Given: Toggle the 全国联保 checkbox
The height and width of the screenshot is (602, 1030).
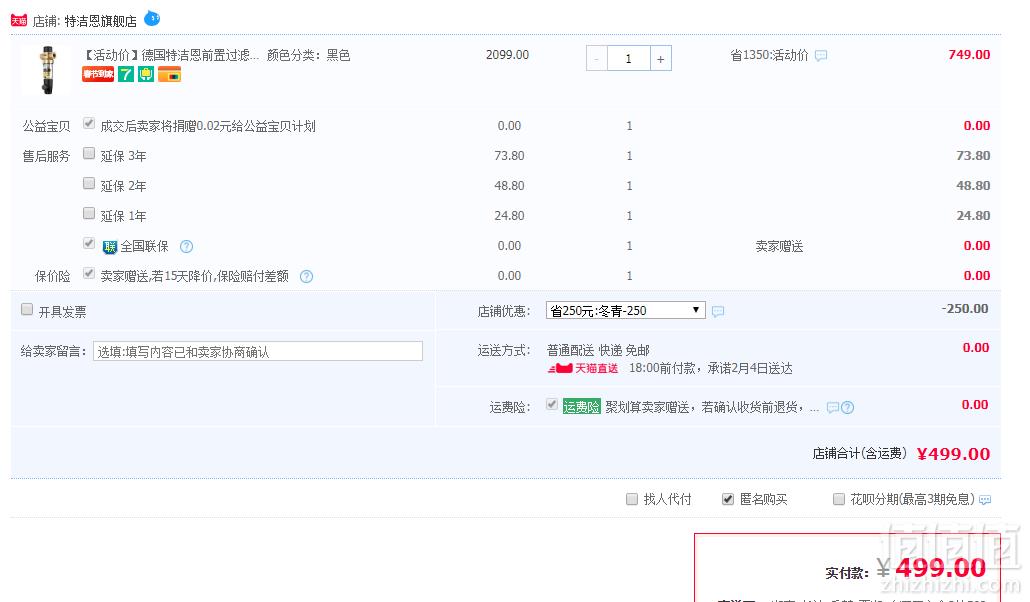Looking at the screenshot, I should [x=89, y=243].
